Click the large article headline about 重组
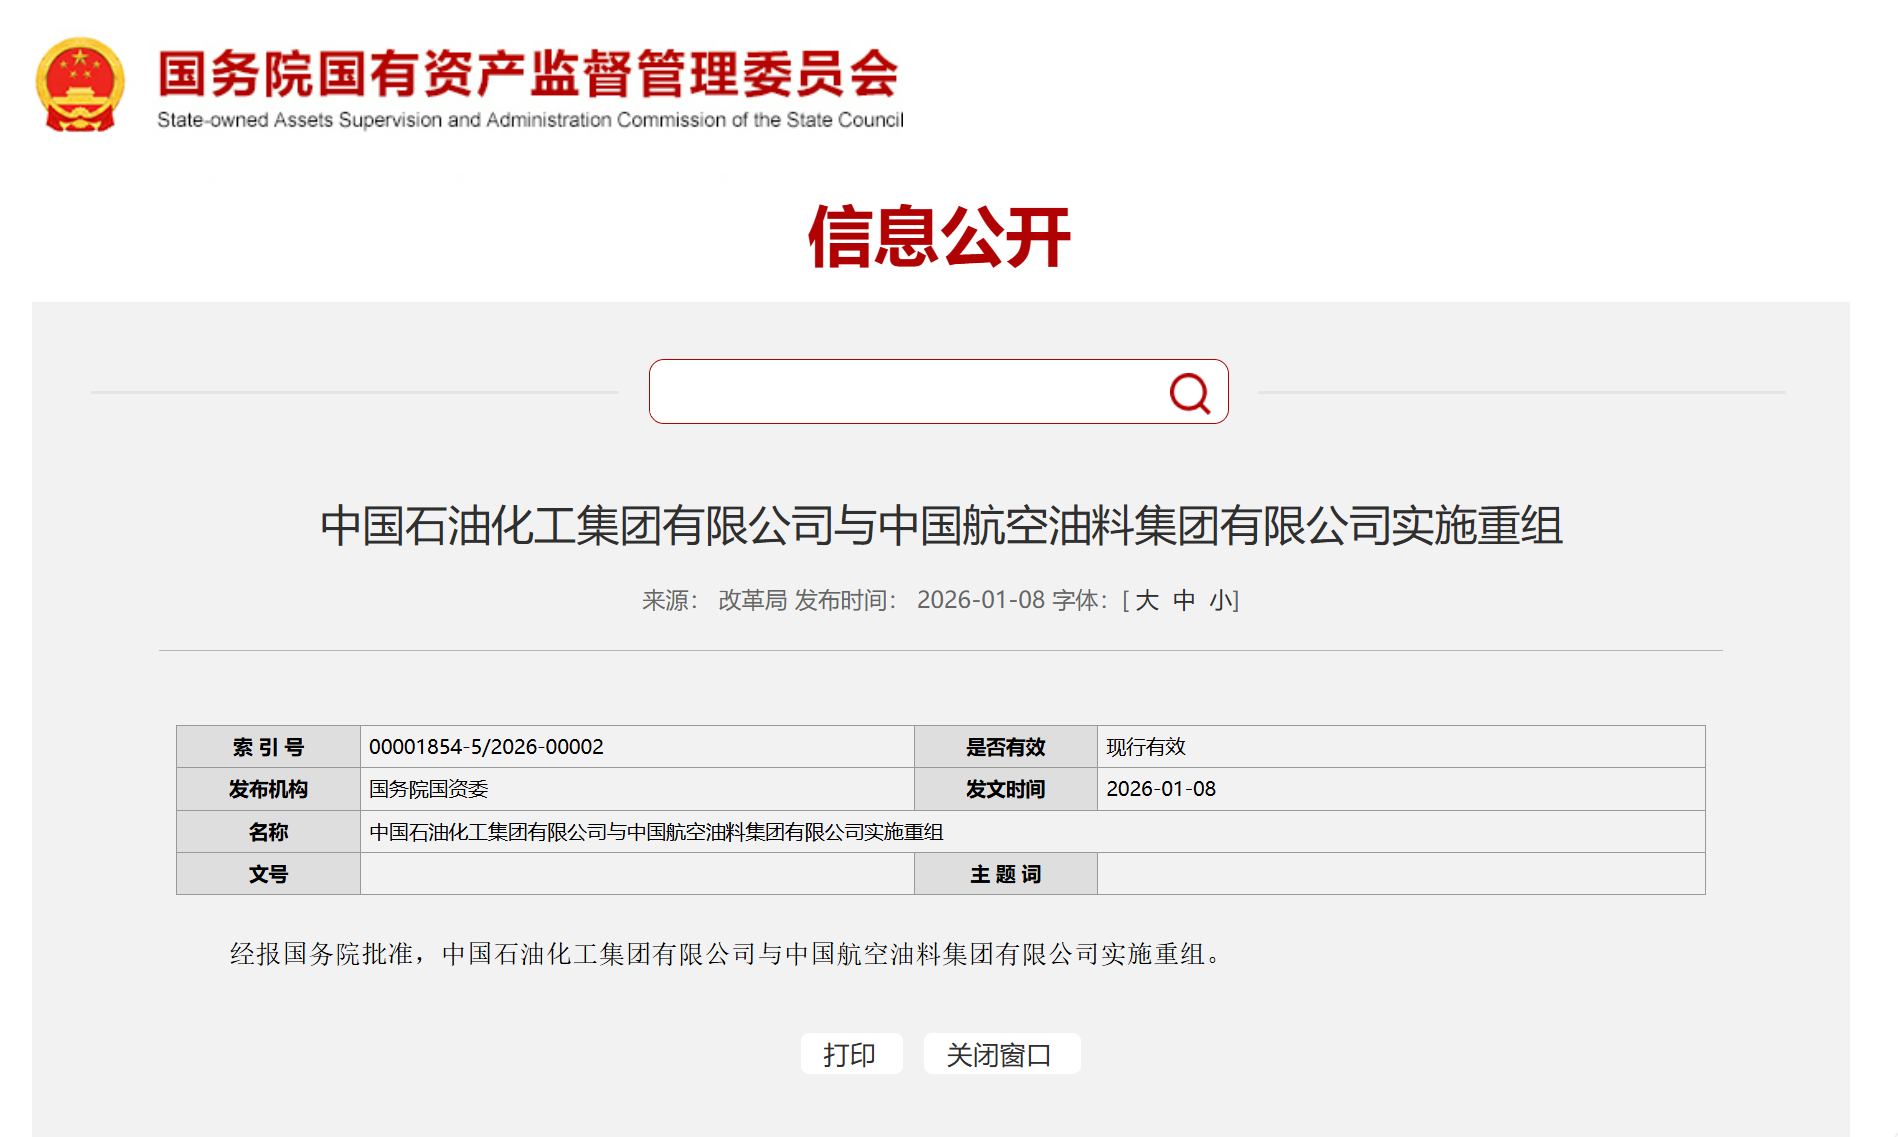 (x=940, y=526)
